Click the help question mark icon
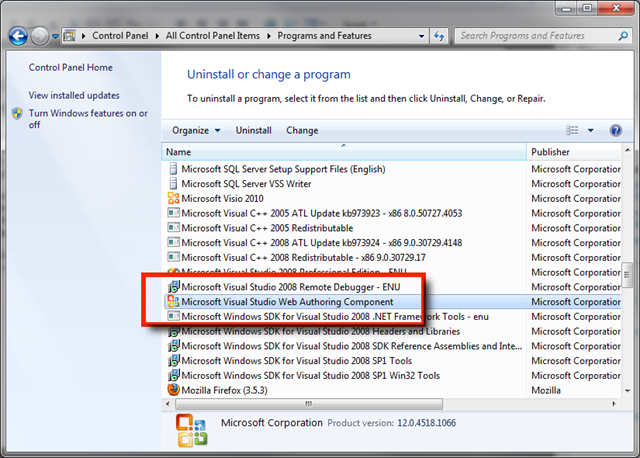Screen dimensions: 640x458 [616, 130]
